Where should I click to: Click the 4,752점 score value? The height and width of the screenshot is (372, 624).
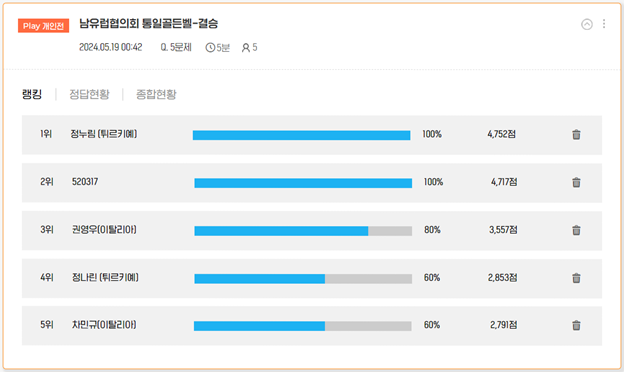pos(501,134)
